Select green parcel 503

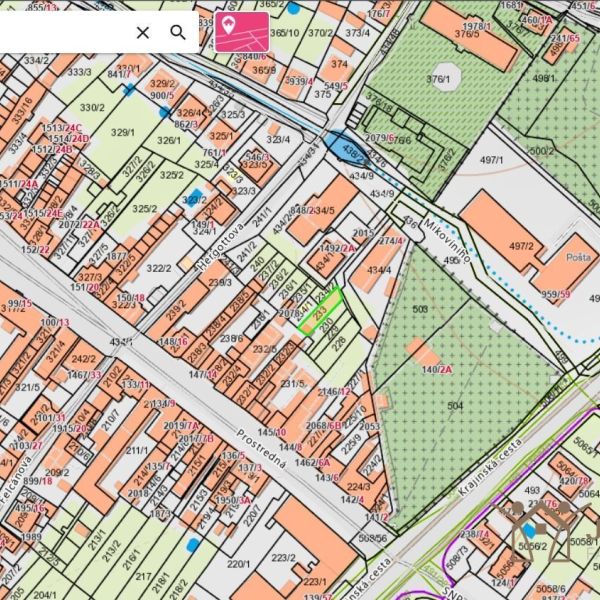[x=420, y=310]
